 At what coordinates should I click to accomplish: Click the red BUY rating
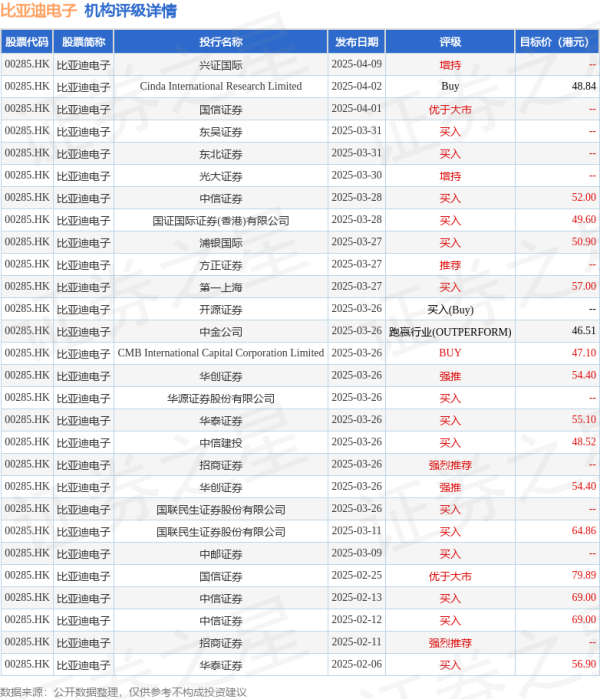coord(450,353)
